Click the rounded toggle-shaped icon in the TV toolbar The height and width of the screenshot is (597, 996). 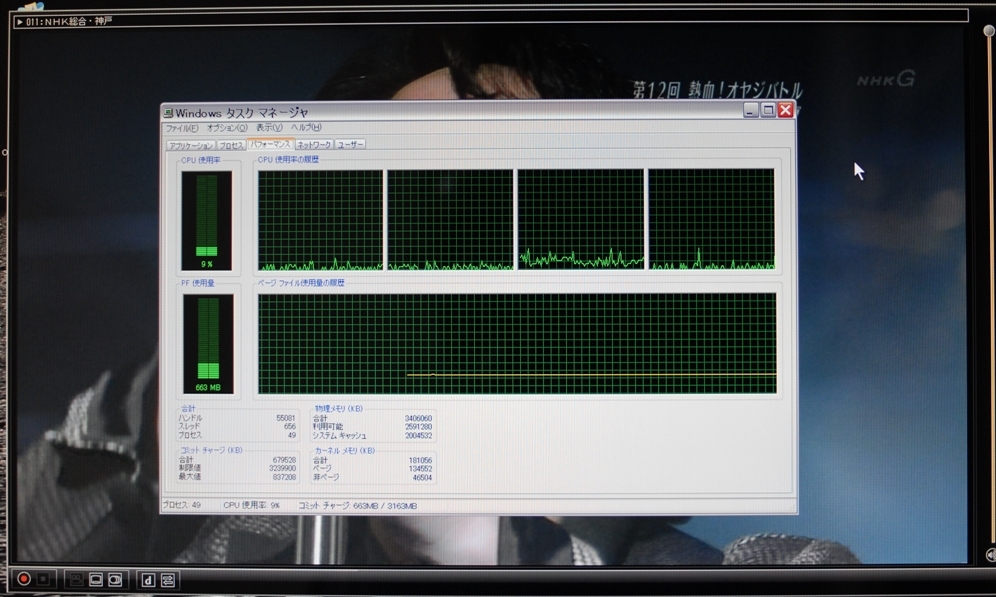[x=115, y=579]
